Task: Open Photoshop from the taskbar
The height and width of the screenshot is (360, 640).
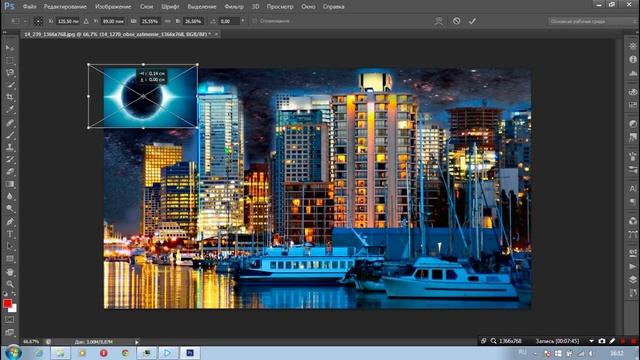Action: coord(190,353)
